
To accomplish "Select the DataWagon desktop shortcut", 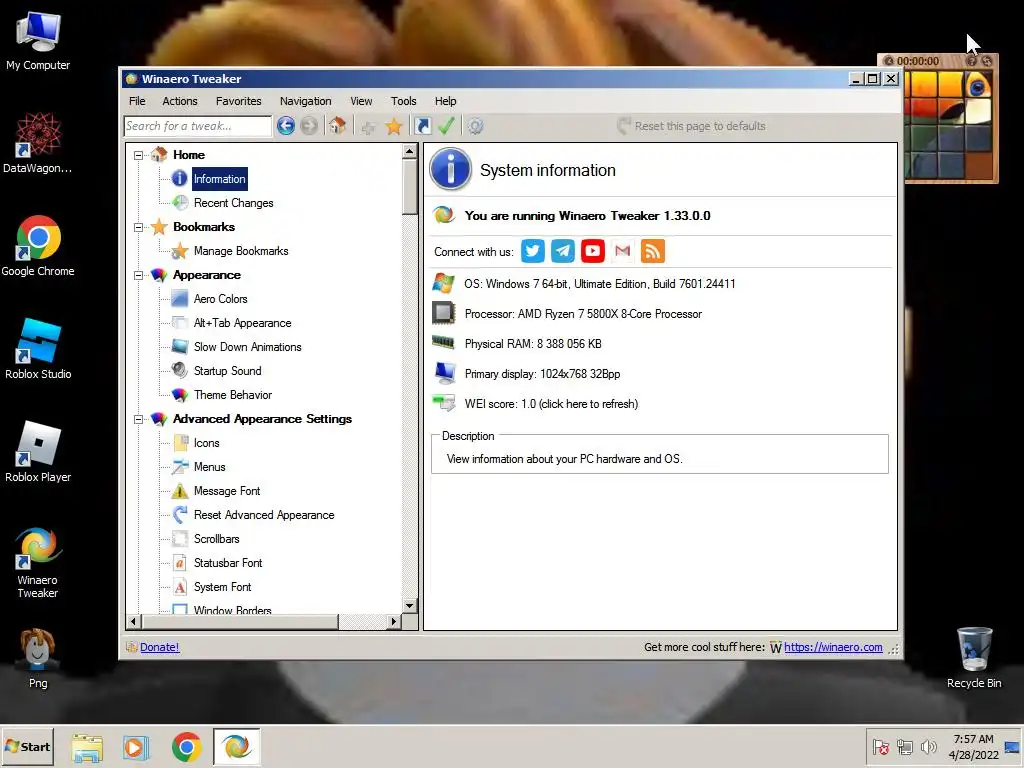I will (38, 144).
